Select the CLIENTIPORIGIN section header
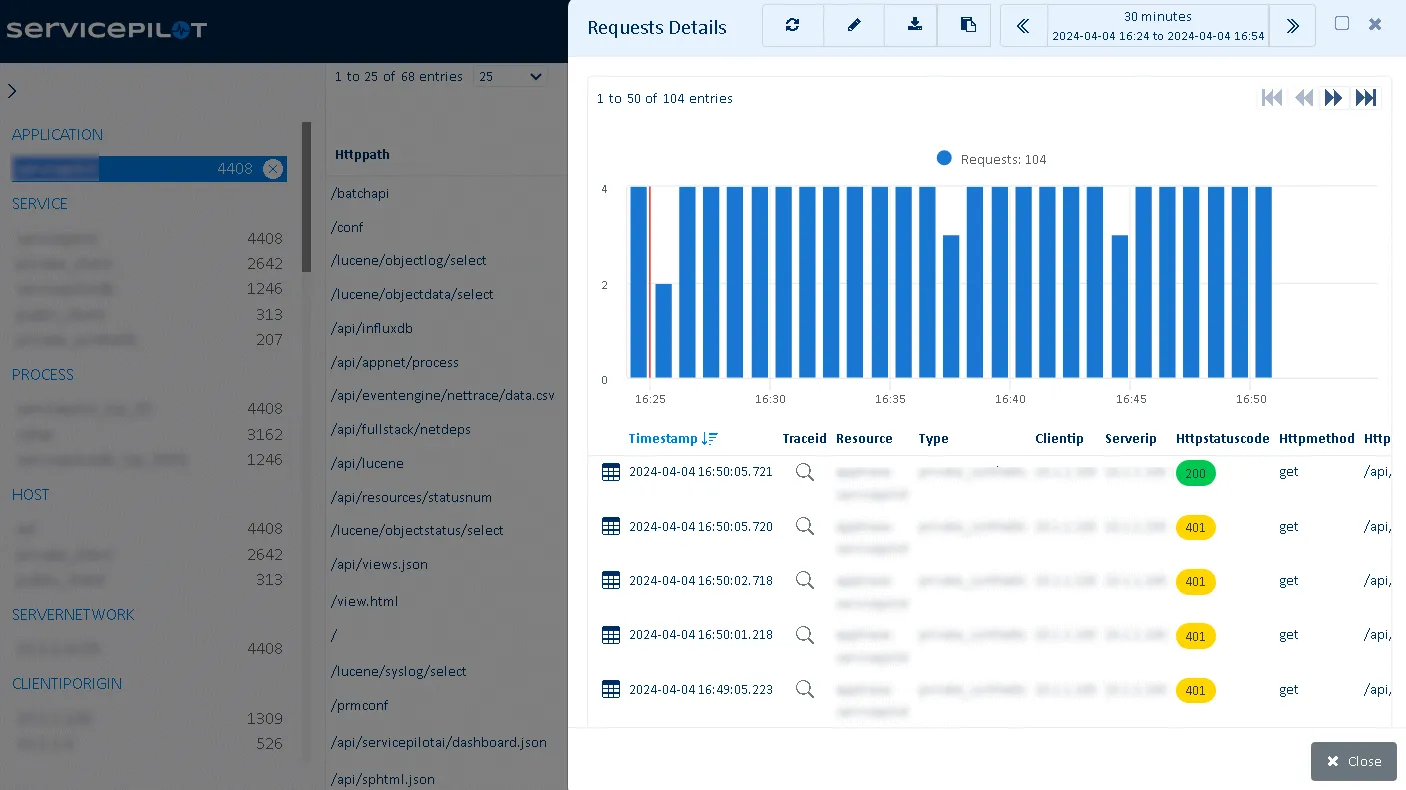 67,683
